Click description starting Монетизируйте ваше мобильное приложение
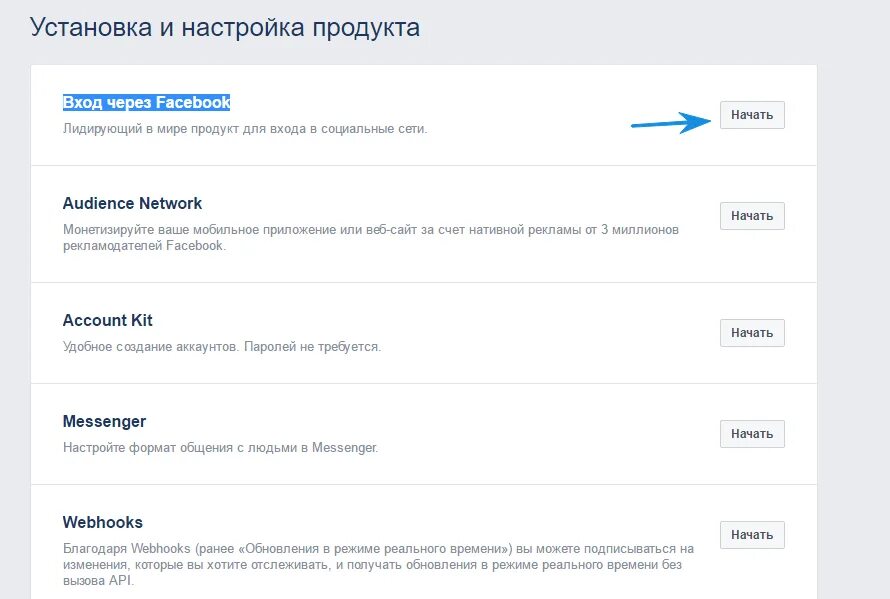 point(371,238)
